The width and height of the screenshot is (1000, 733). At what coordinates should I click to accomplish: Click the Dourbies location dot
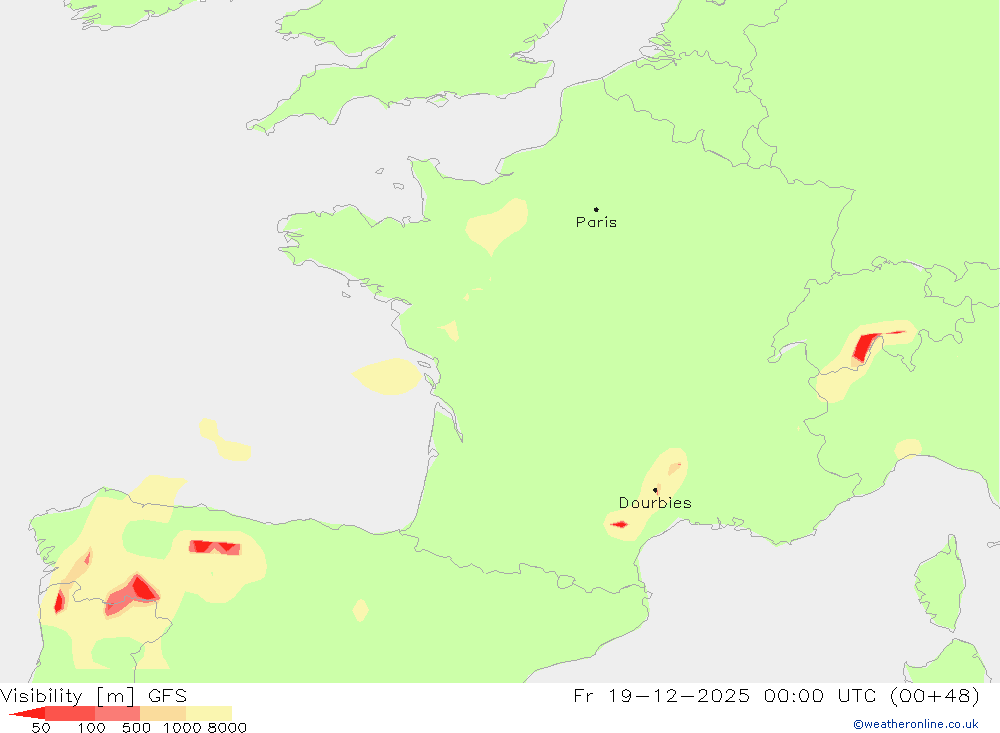click(655, 490)
